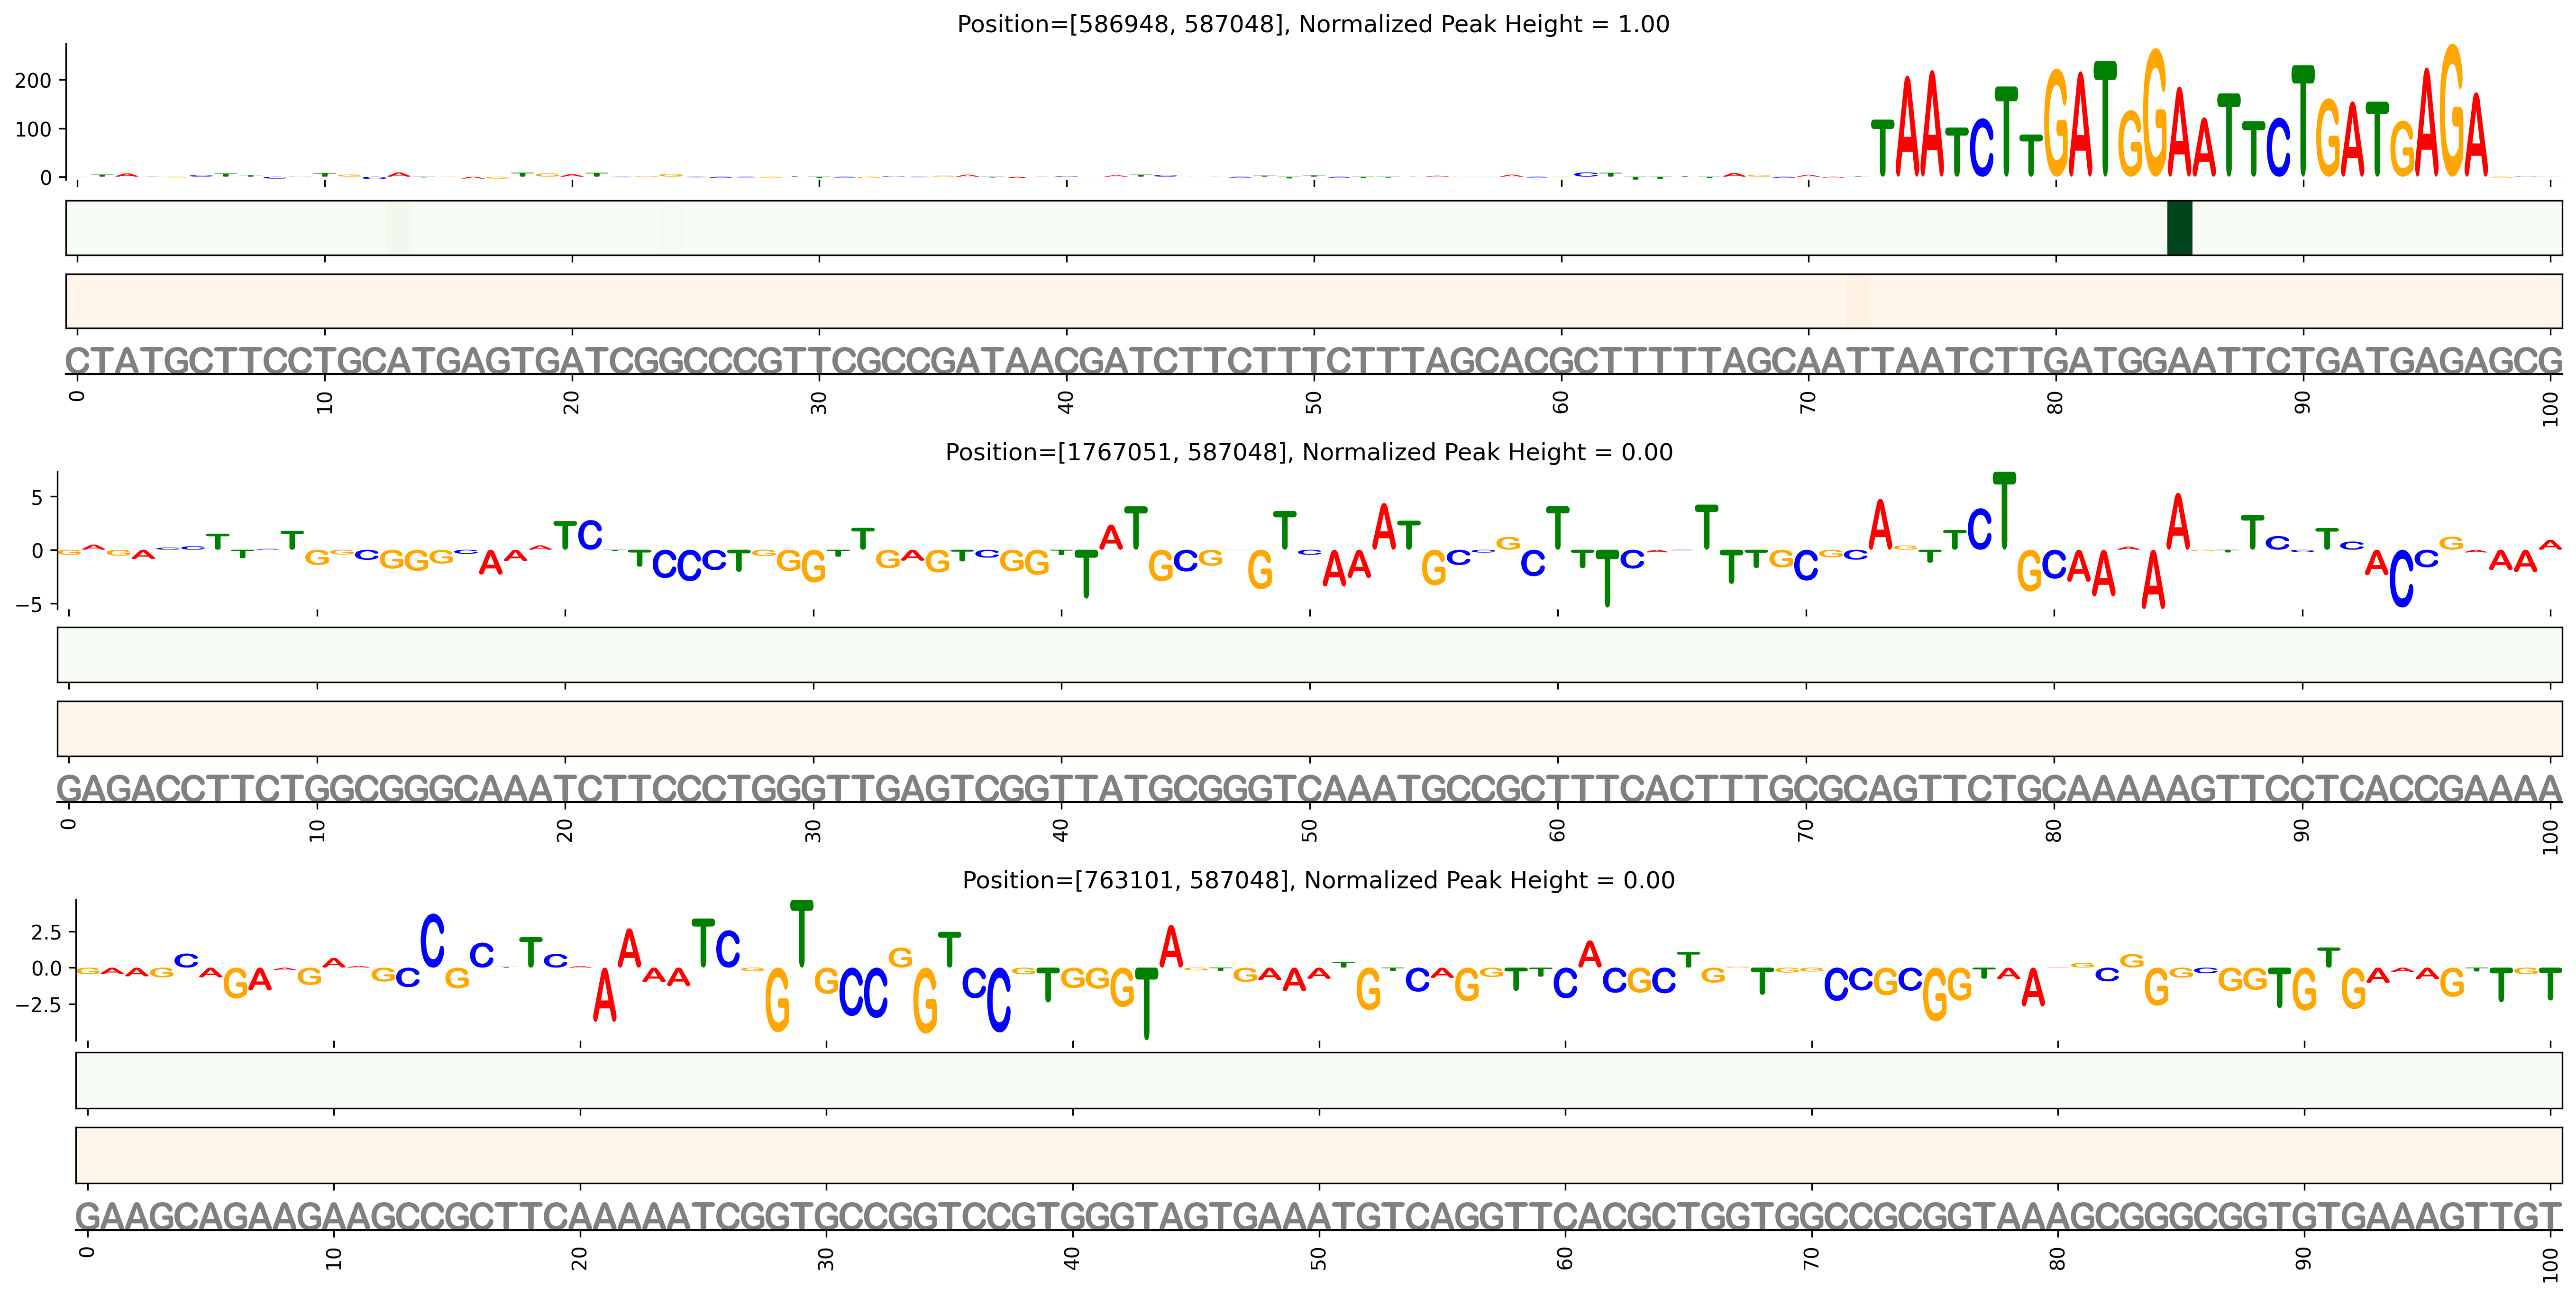2576x1296 pixels.
Task: Click the green heatmap strip in the bottom panel
Action: (x=1319, y=1080)
